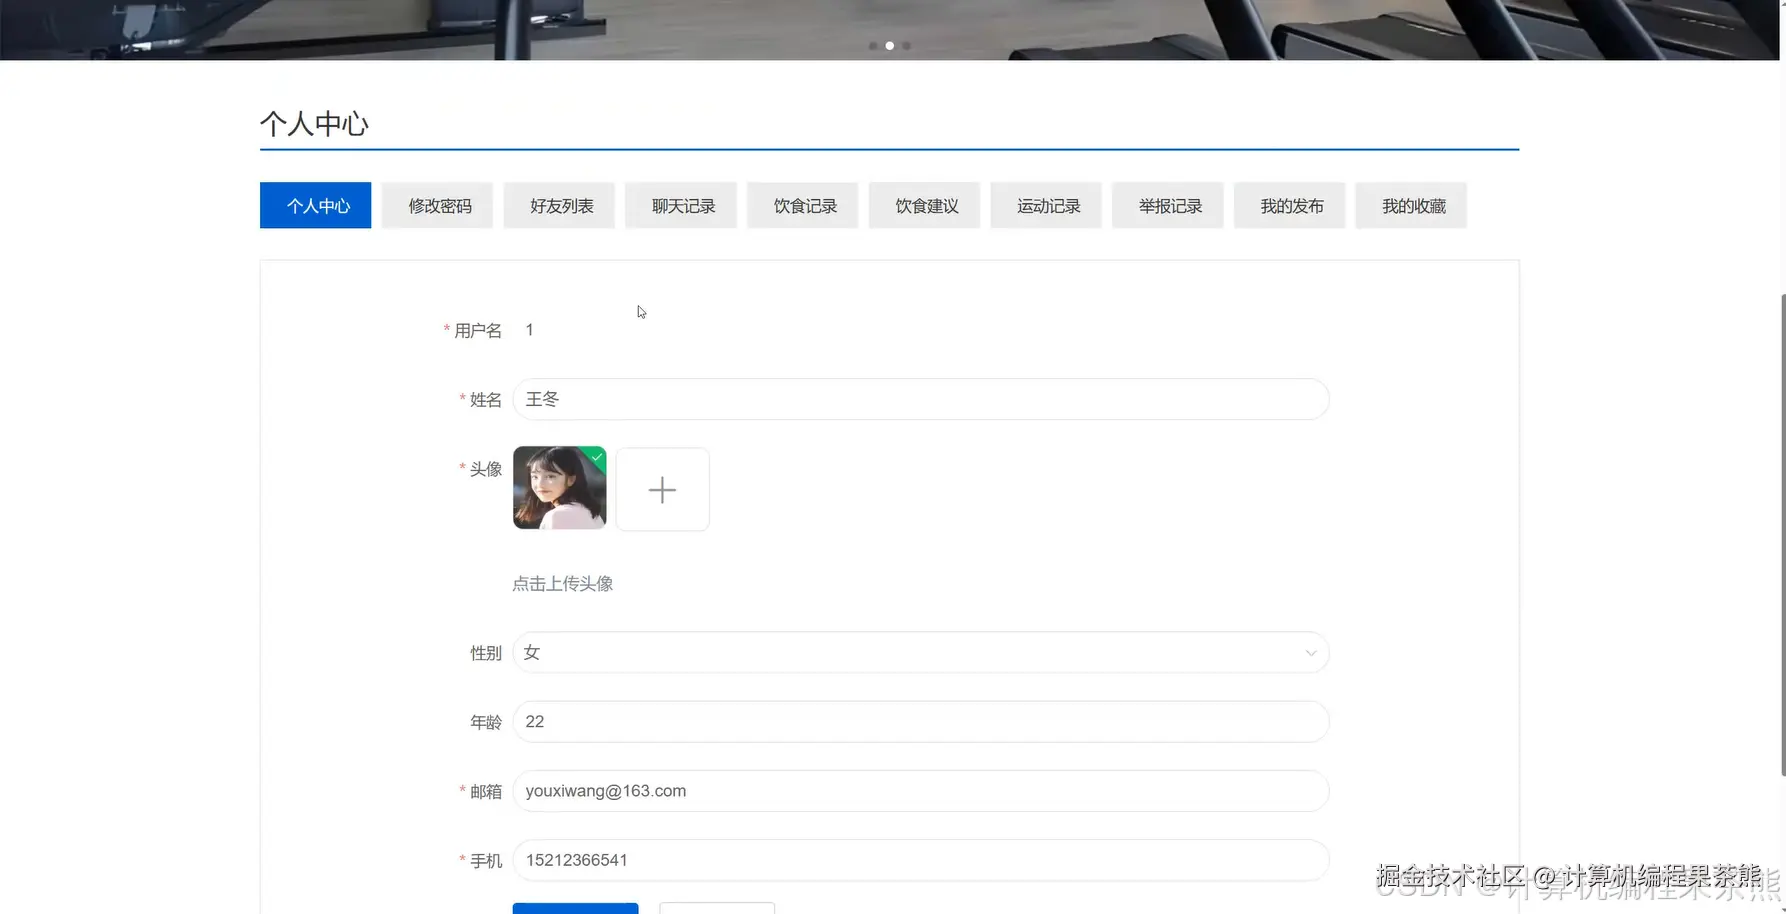
Task: Switch to the 好友列表 friends list tab
Action: (x=559, y=205)
